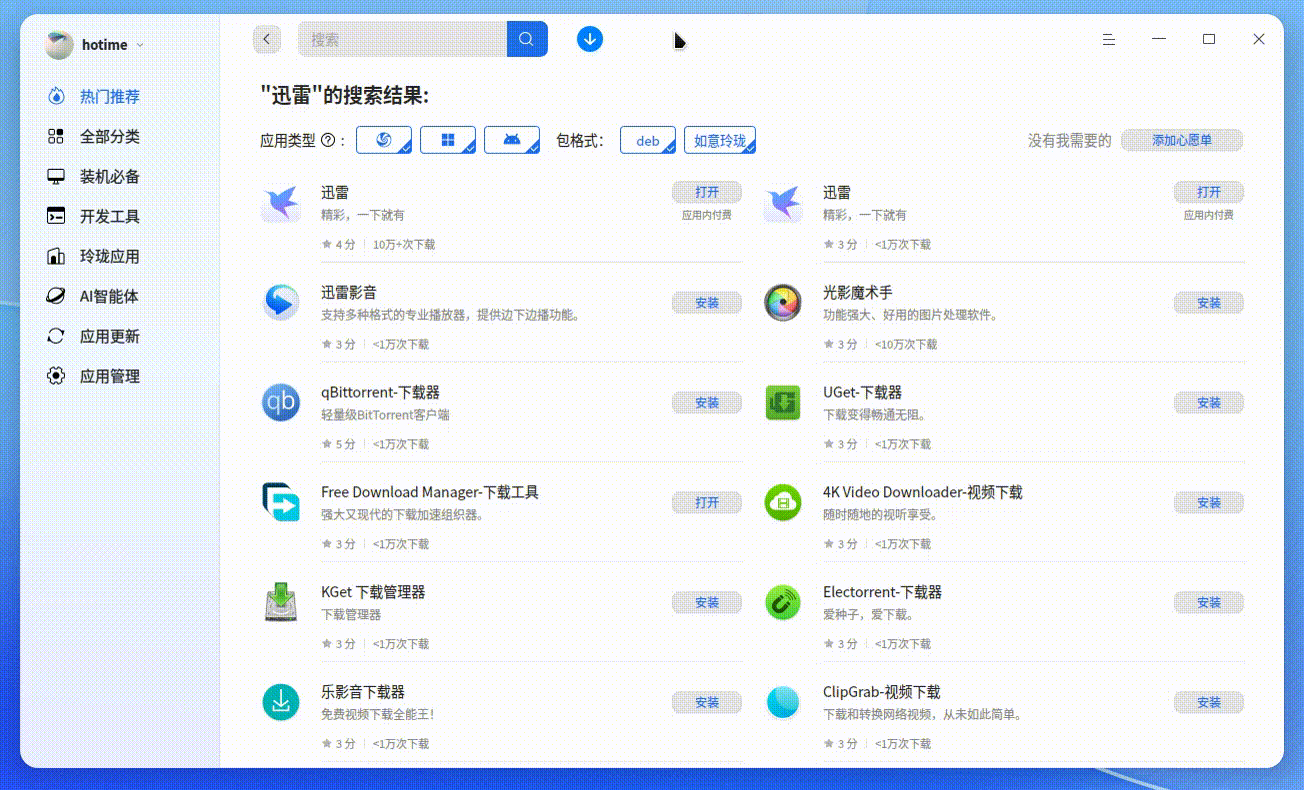The height and width of the screenshot is (790, 1304).
Task: Click the 迅雷影音 app icon
Action: [x=281, y=302]
